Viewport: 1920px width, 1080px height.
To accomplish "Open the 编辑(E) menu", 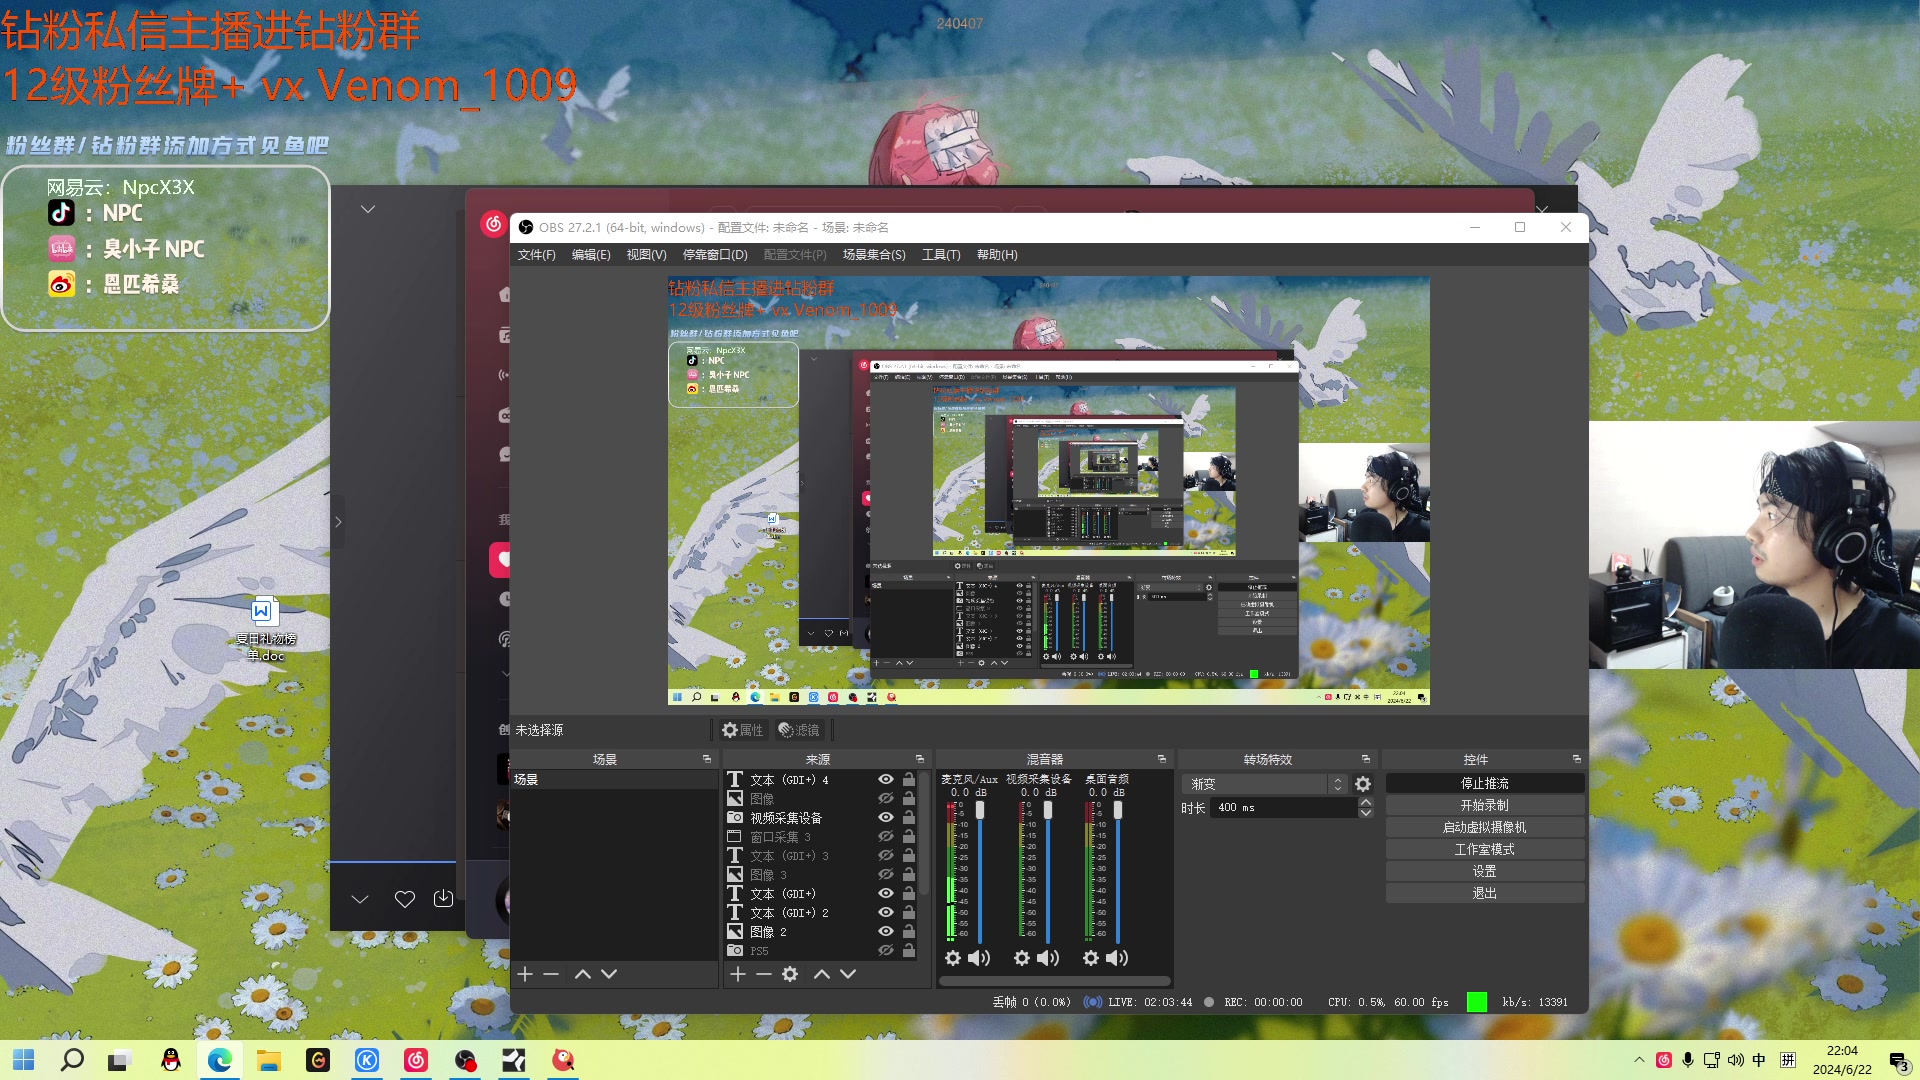I will [591, 255].
